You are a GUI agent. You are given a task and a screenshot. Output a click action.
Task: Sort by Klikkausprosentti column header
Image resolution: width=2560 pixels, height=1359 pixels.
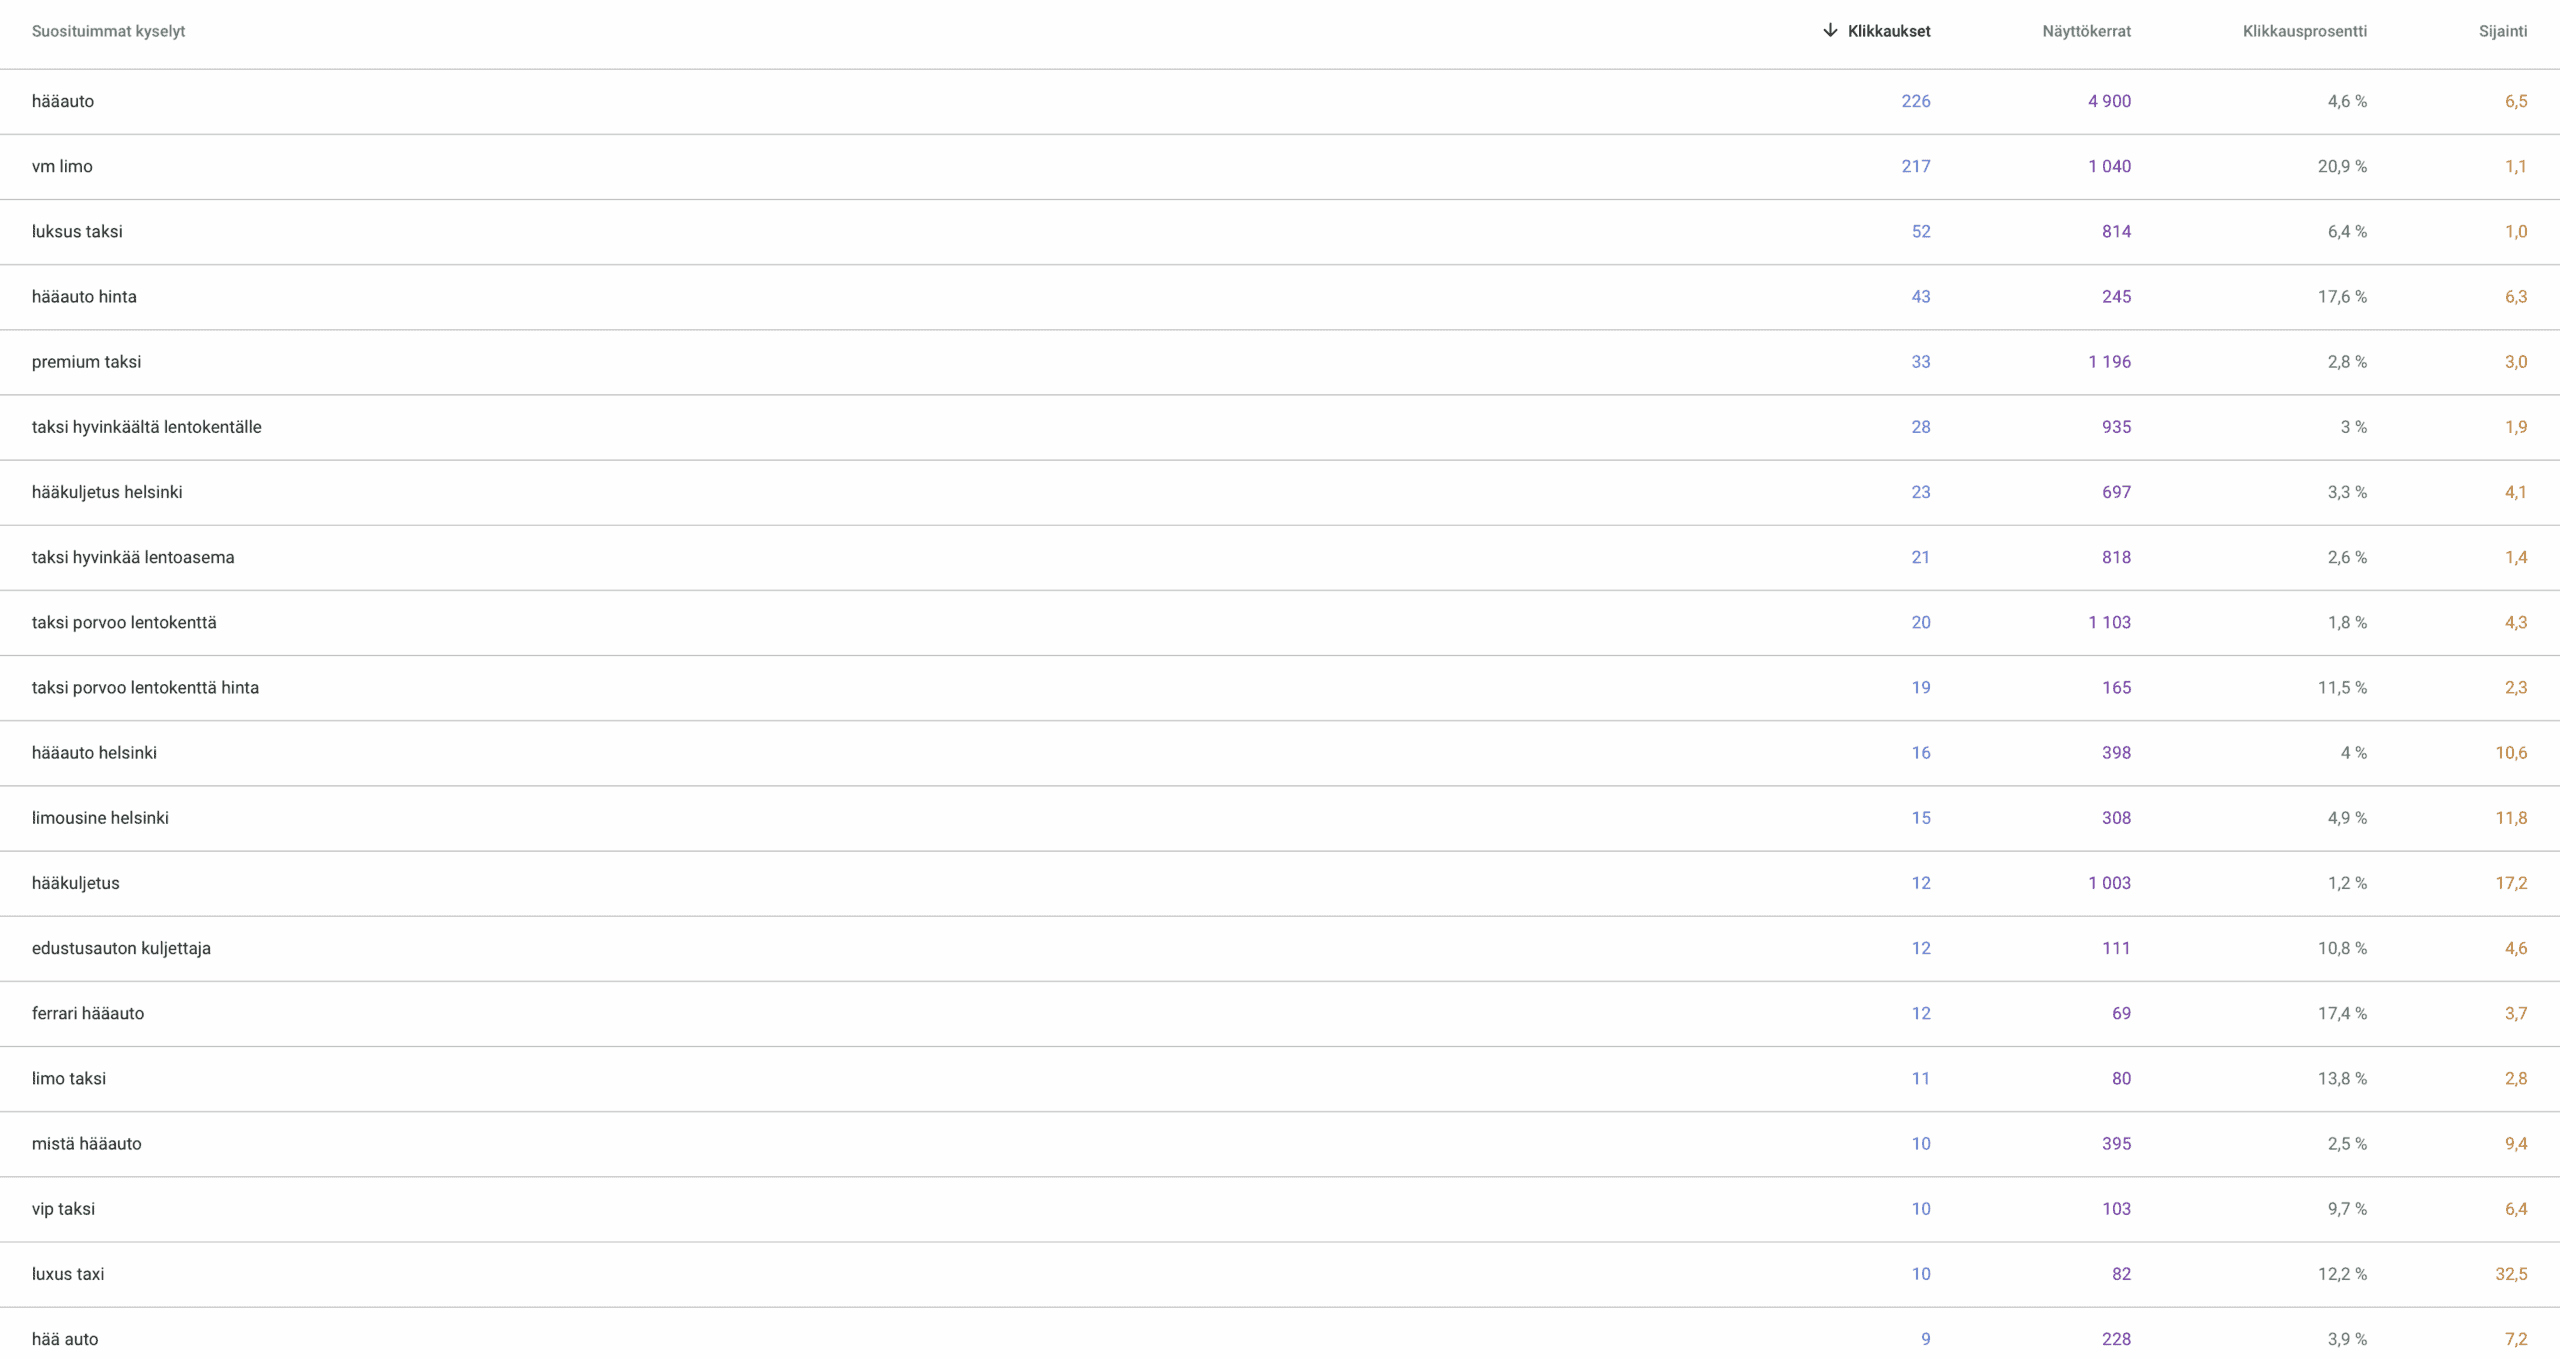(2304, 31)
